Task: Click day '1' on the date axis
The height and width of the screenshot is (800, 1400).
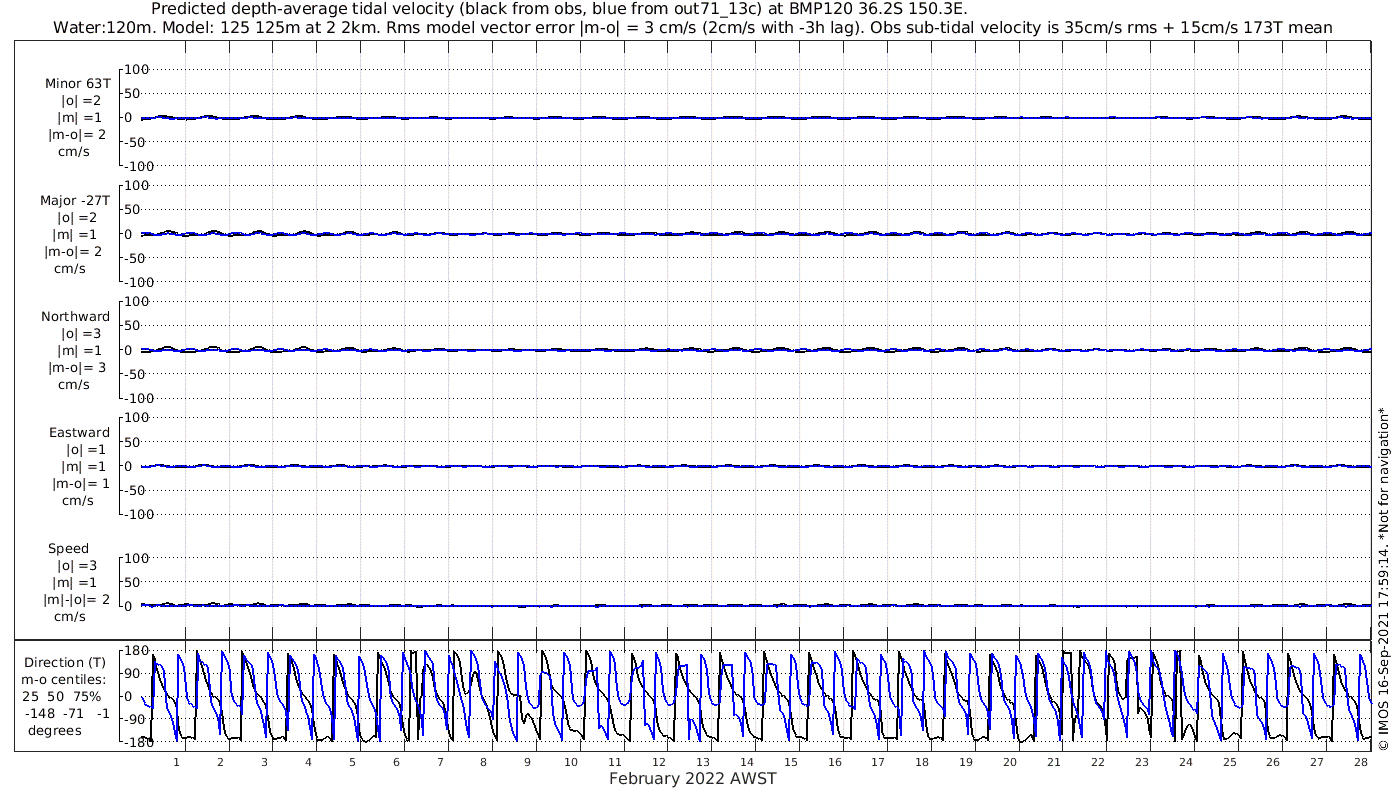Action: pyautogui.click(x=177, y=762)
